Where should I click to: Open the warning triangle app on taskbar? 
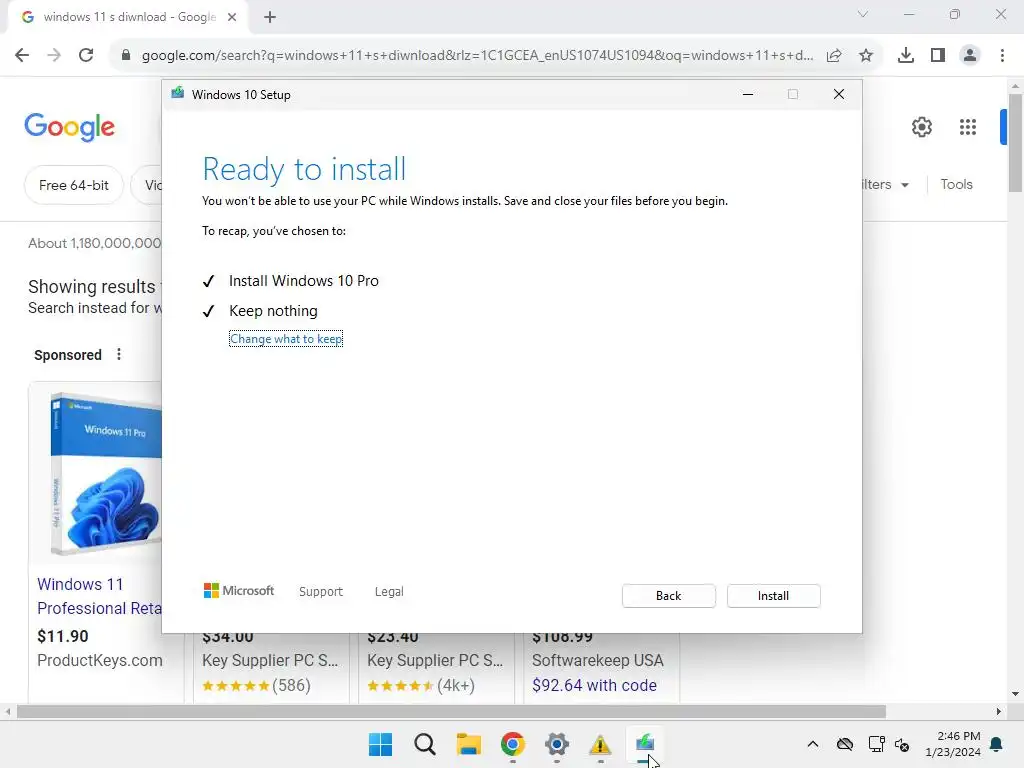pyautogui.click(x=600, y=744)
